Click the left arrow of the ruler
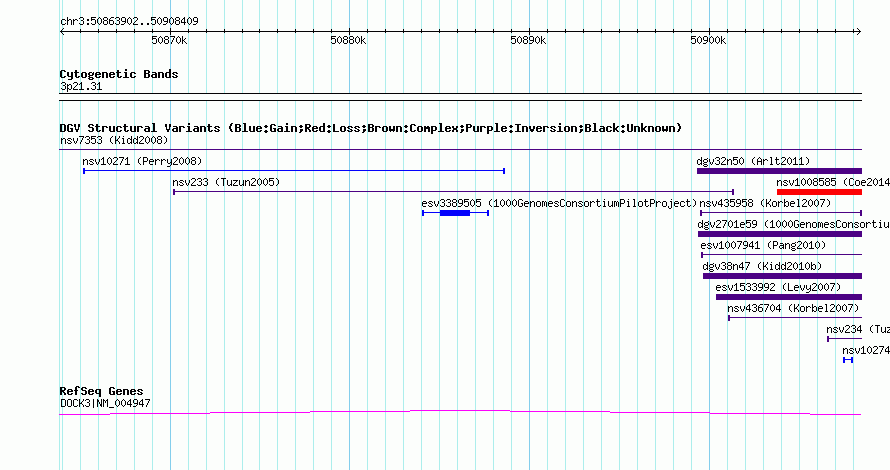 coord(62,32)
